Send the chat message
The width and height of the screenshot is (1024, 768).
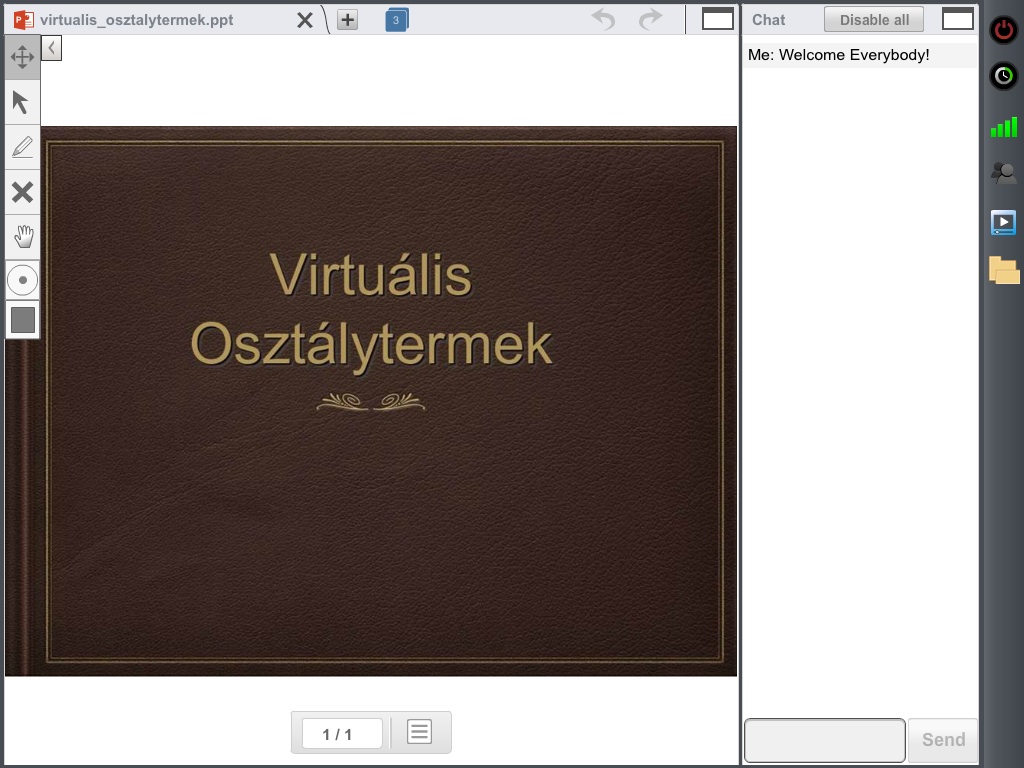942,740
